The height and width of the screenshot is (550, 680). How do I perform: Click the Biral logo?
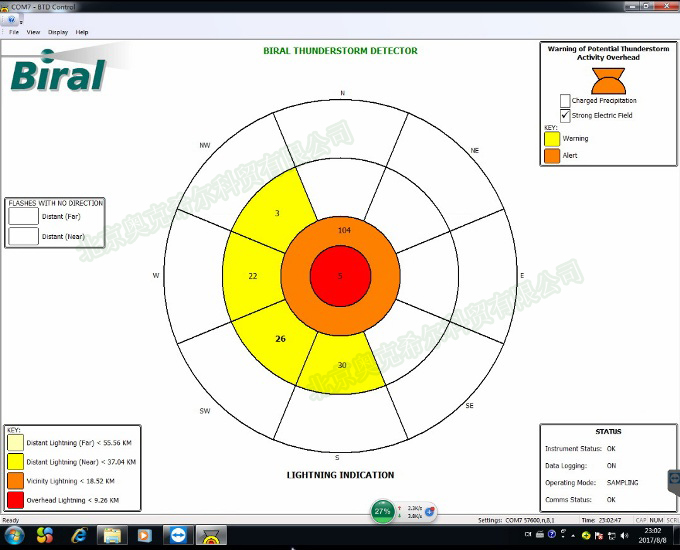[x=59, y=71]
